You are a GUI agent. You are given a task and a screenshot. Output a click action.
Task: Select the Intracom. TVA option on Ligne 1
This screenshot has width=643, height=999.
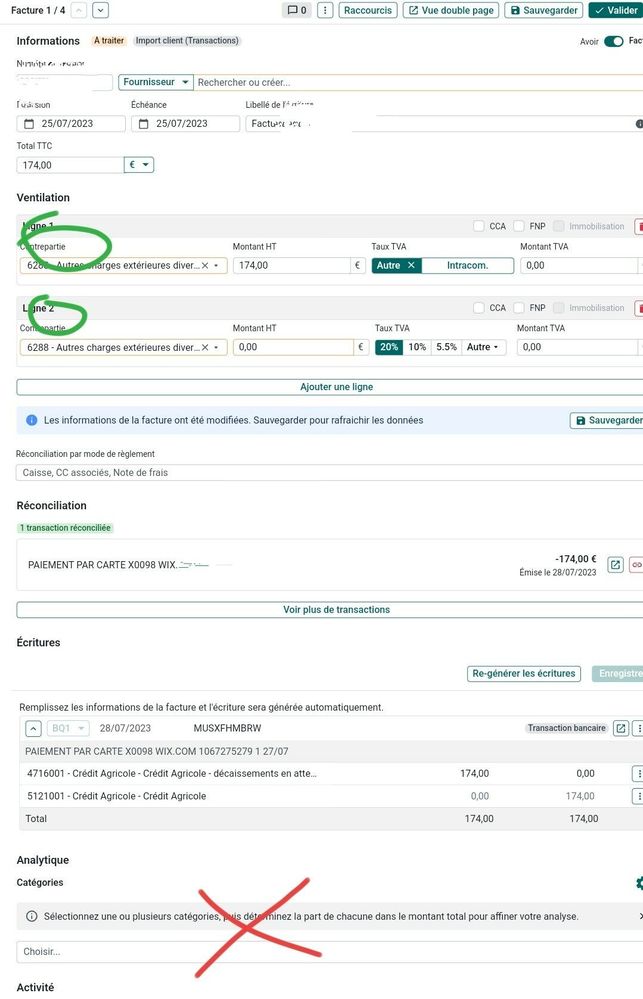(x=467, y=266)
